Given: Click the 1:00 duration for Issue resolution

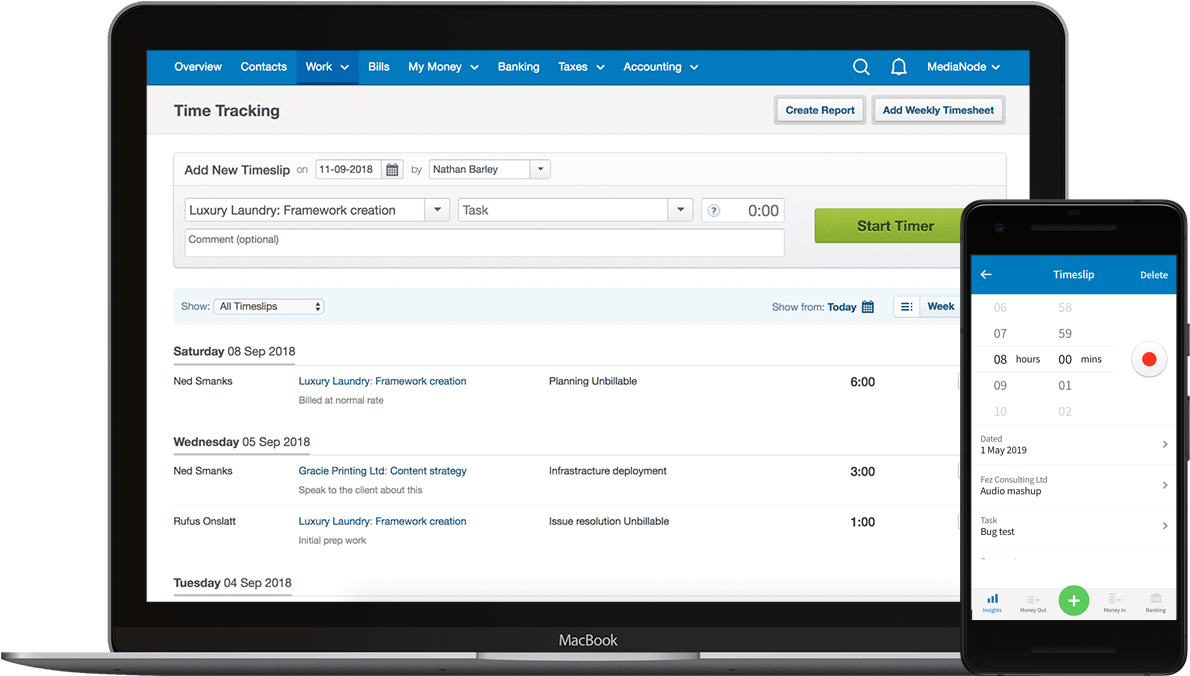Looking at the screenshot, I should point(862,522).
